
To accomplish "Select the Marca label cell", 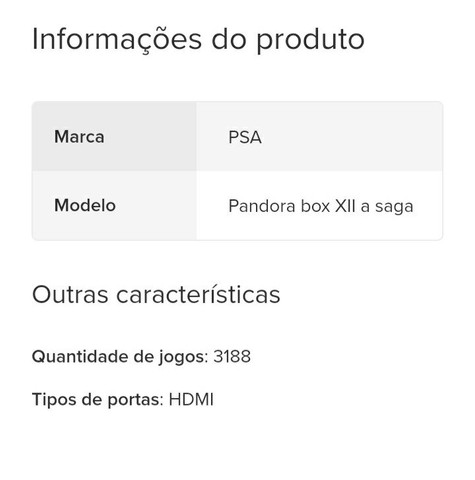I will tap(114, 136).
